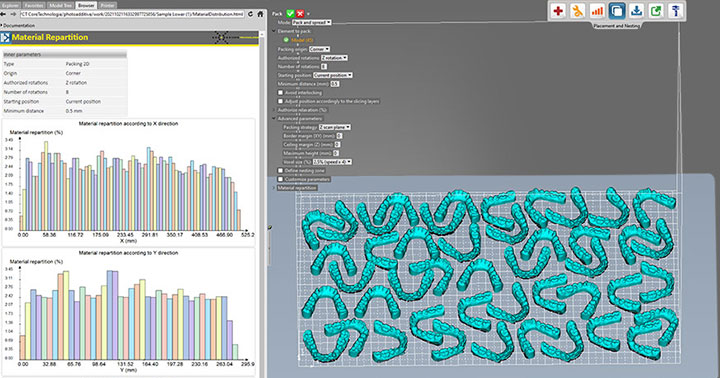720x378 pixels.
Task: Reload the browser page
Action: [251, 14]
